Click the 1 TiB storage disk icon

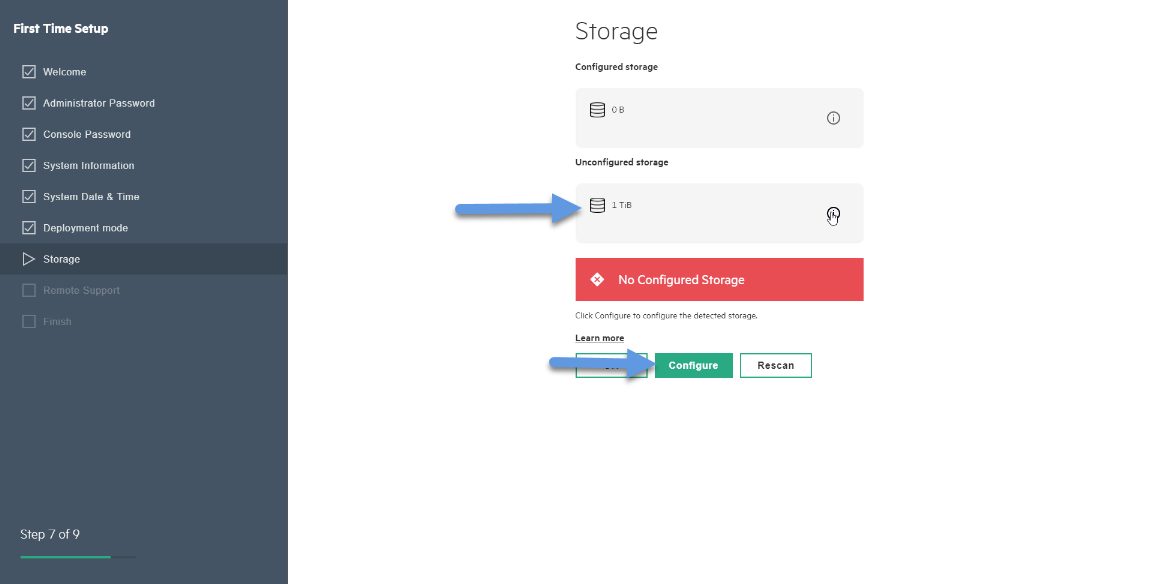point(598,205)
